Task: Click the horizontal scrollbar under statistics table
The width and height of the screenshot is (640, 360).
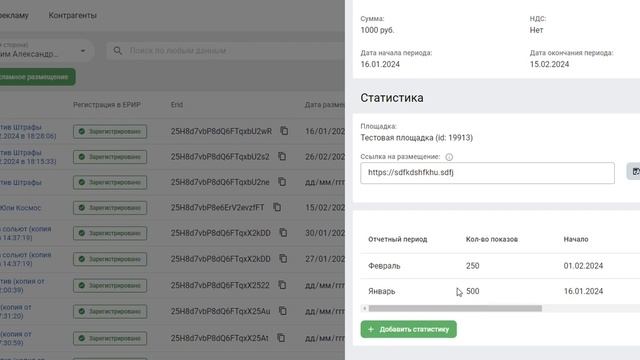Action: [455, 308]
